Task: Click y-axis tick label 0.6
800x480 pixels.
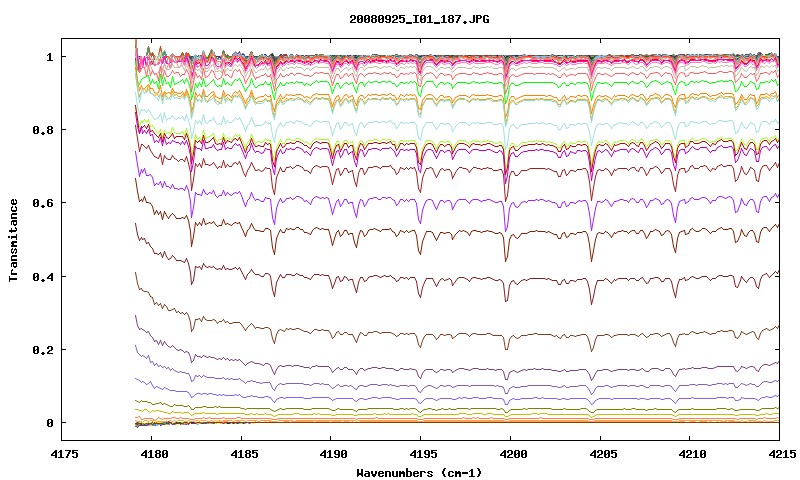Action: click(x=43, y=203)
